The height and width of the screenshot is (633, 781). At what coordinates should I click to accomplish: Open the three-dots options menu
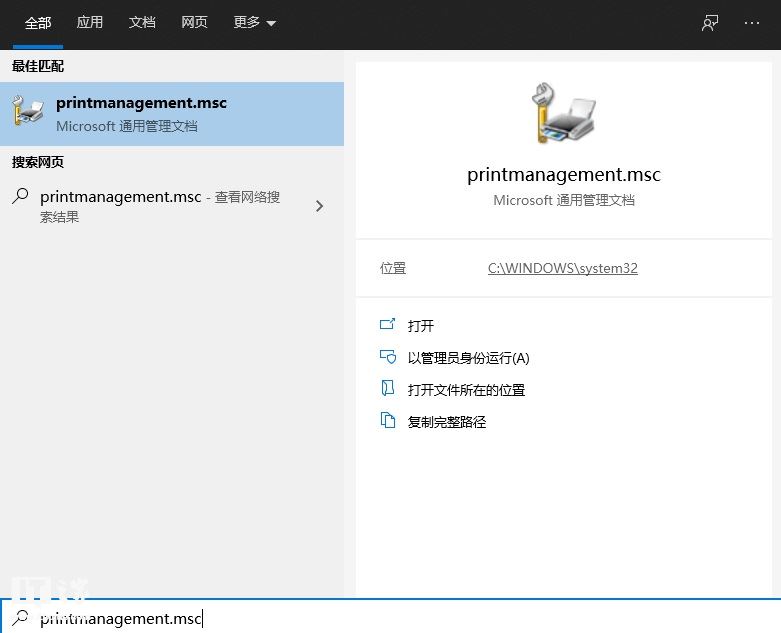[x=752, y=23]
